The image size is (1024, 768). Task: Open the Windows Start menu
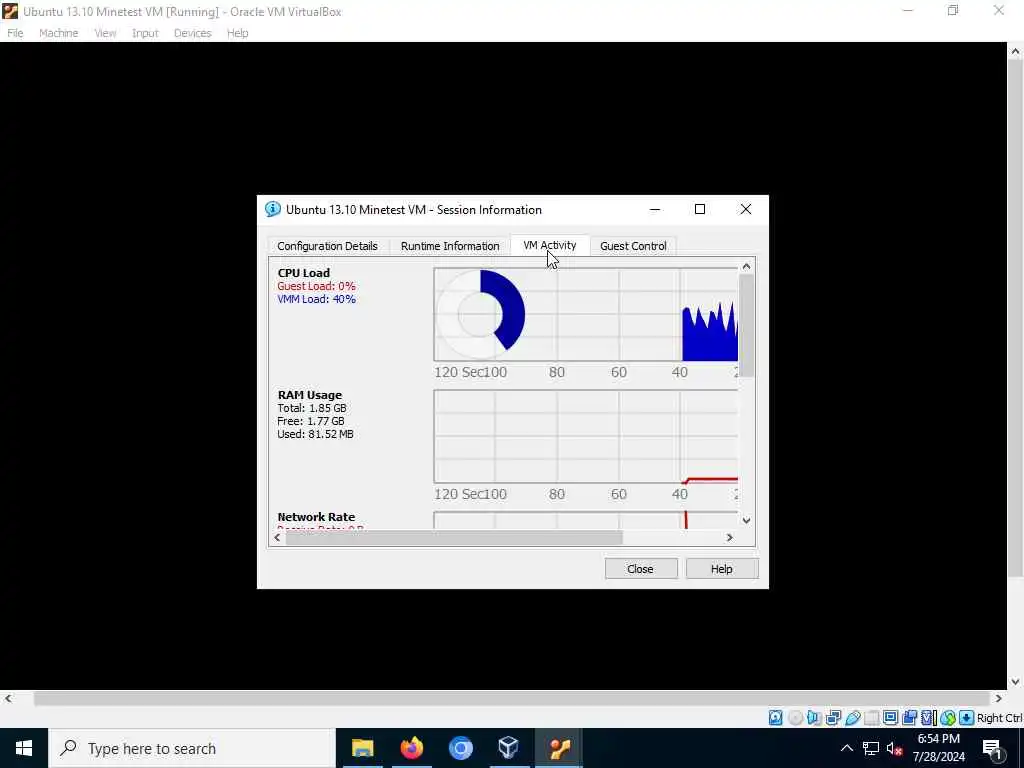pos(24,748)
